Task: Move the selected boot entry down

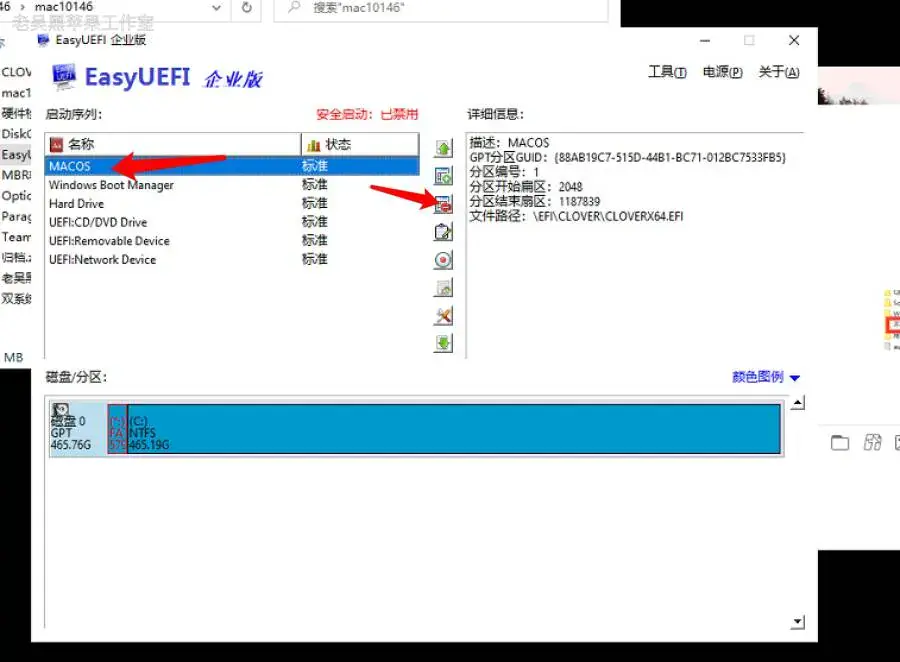Action: point(443,343)
